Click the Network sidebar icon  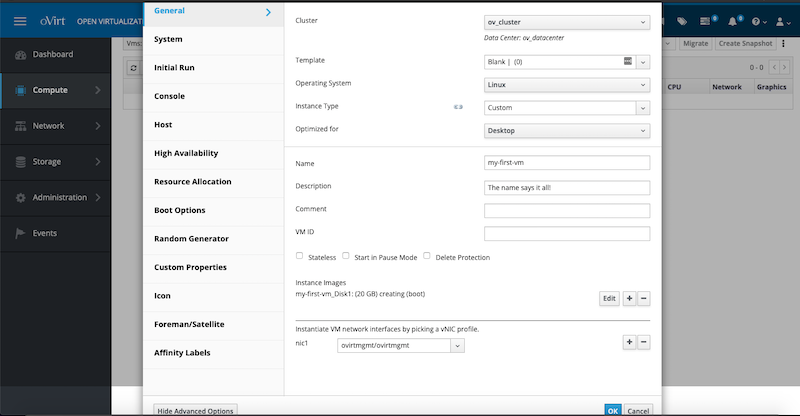pyautogui.click(x=20, y=126)
